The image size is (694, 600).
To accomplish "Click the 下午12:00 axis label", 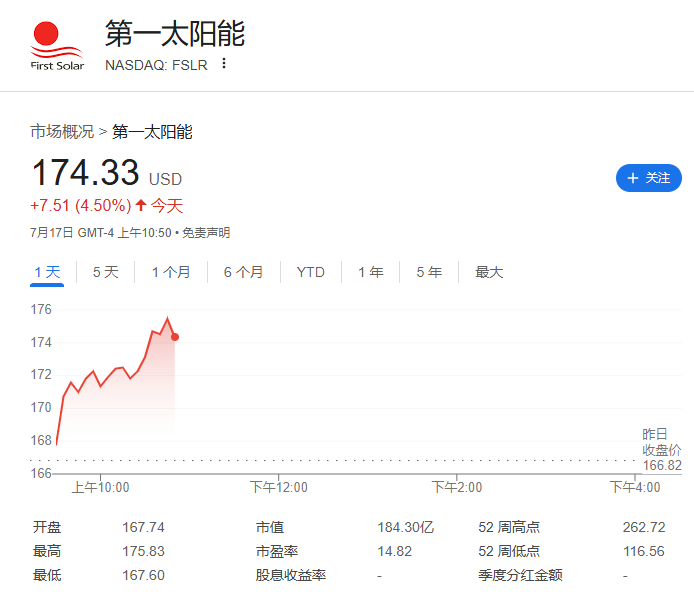I will click(278, 487).
